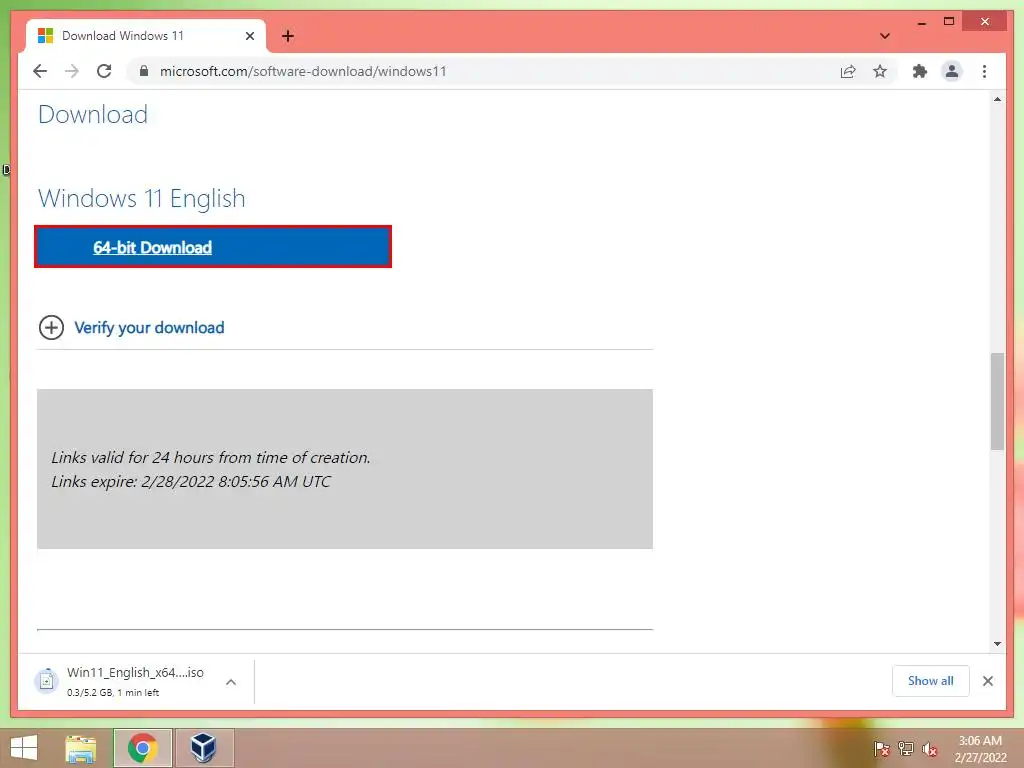Expand the Verify your download section

coord(52,327)
